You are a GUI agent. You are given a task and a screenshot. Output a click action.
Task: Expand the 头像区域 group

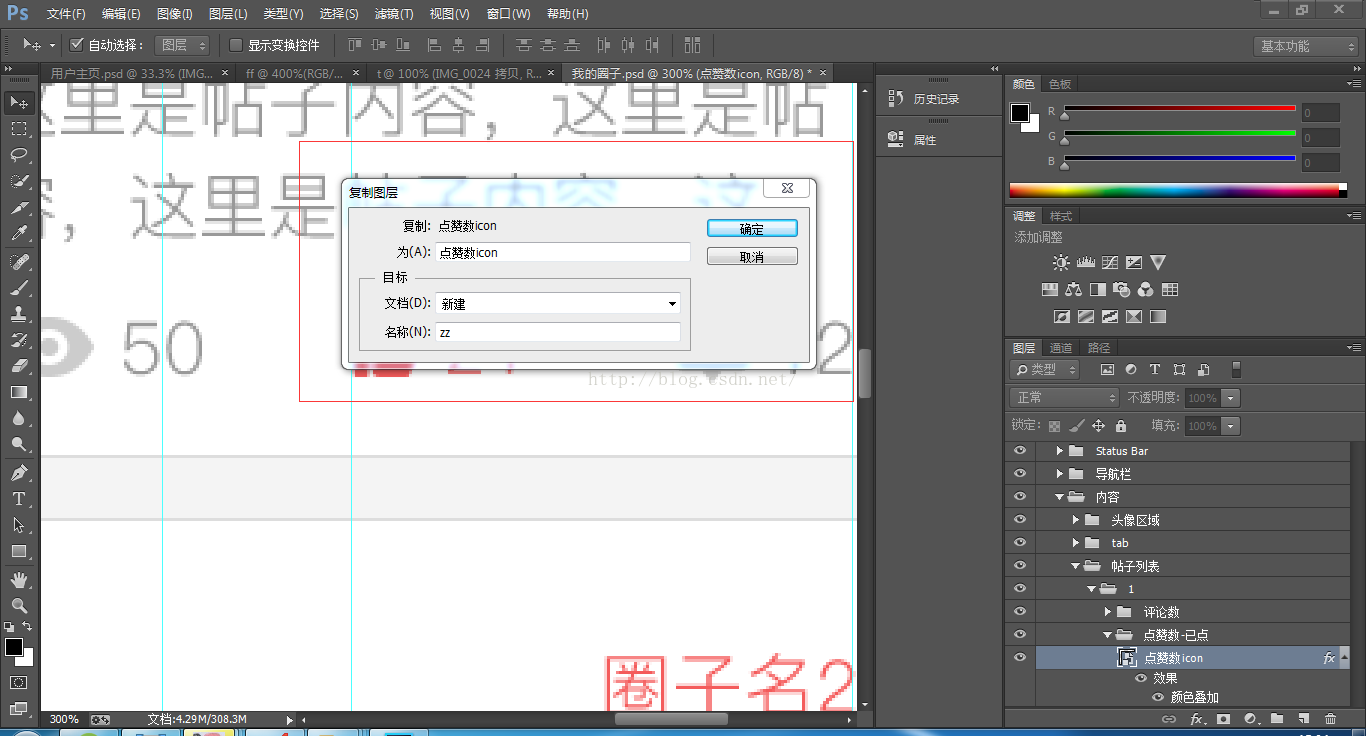click(1075, 520)
